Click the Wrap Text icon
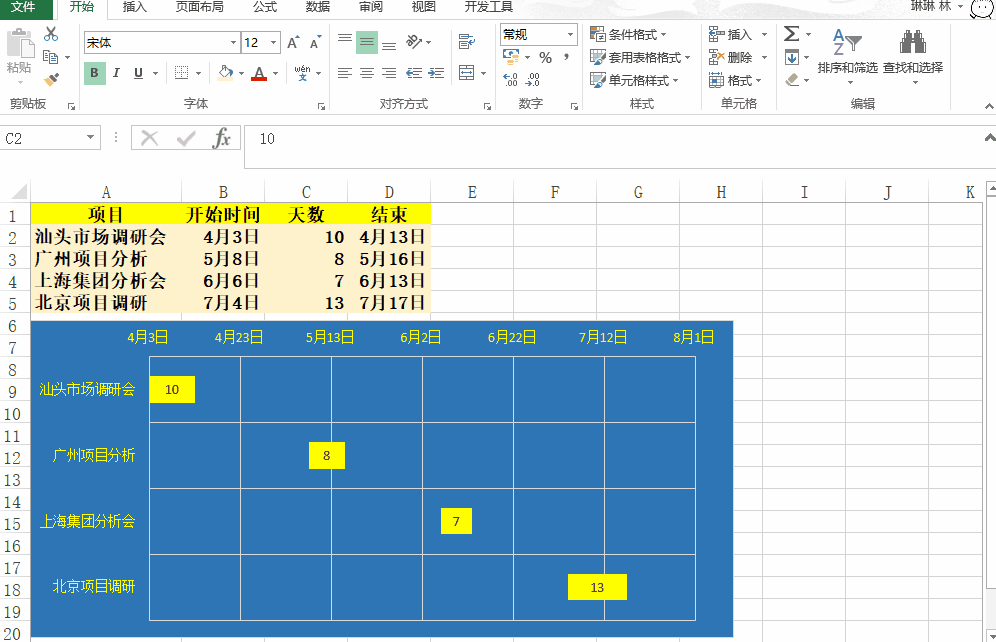This screenshot has height=642, width=996. click(x=467, y=42)
